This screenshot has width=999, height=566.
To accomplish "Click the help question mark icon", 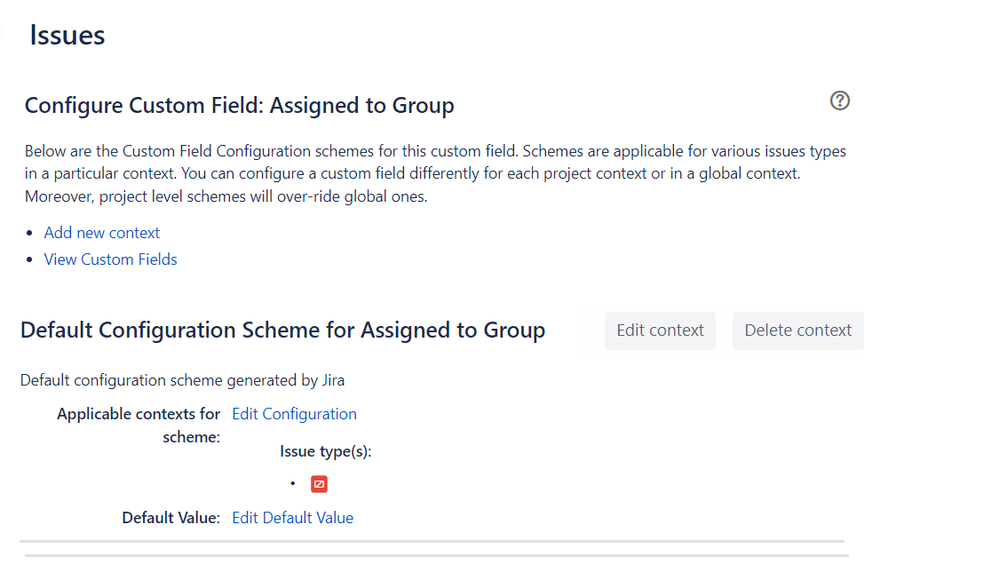I will pos(840,100).
